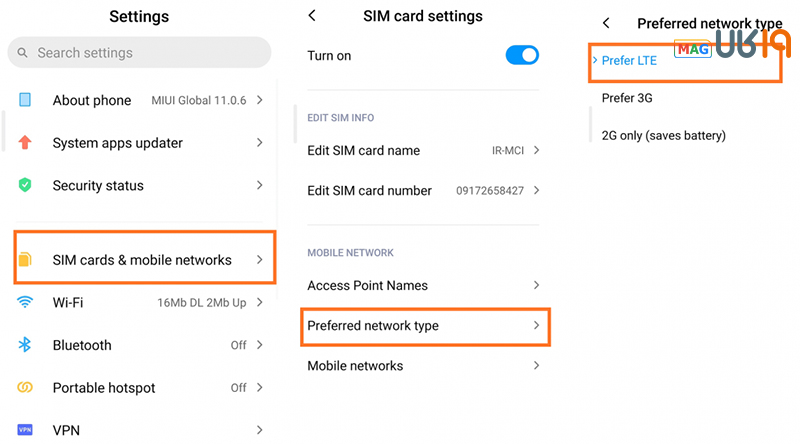Select the Prefer 3G option
The width and height of the screenshot is (800, 444).
[627, 98]
